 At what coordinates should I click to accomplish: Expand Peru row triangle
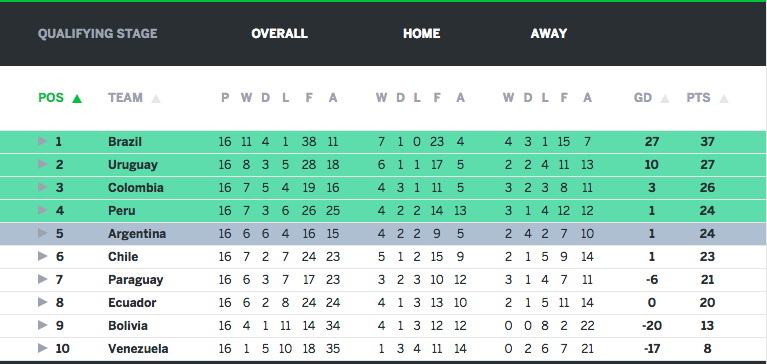tap(43, 210)
